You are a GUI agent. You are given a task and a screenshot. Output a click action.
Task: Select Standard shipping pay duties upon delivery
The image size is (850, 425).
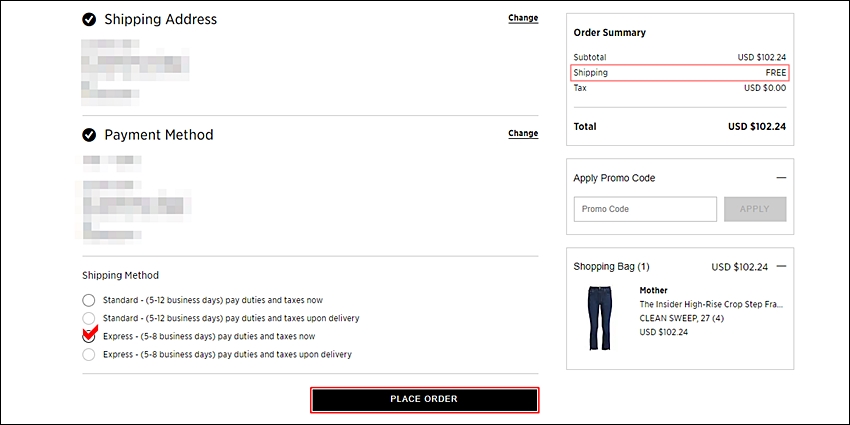pyautogui.click(x=88, y=318)
